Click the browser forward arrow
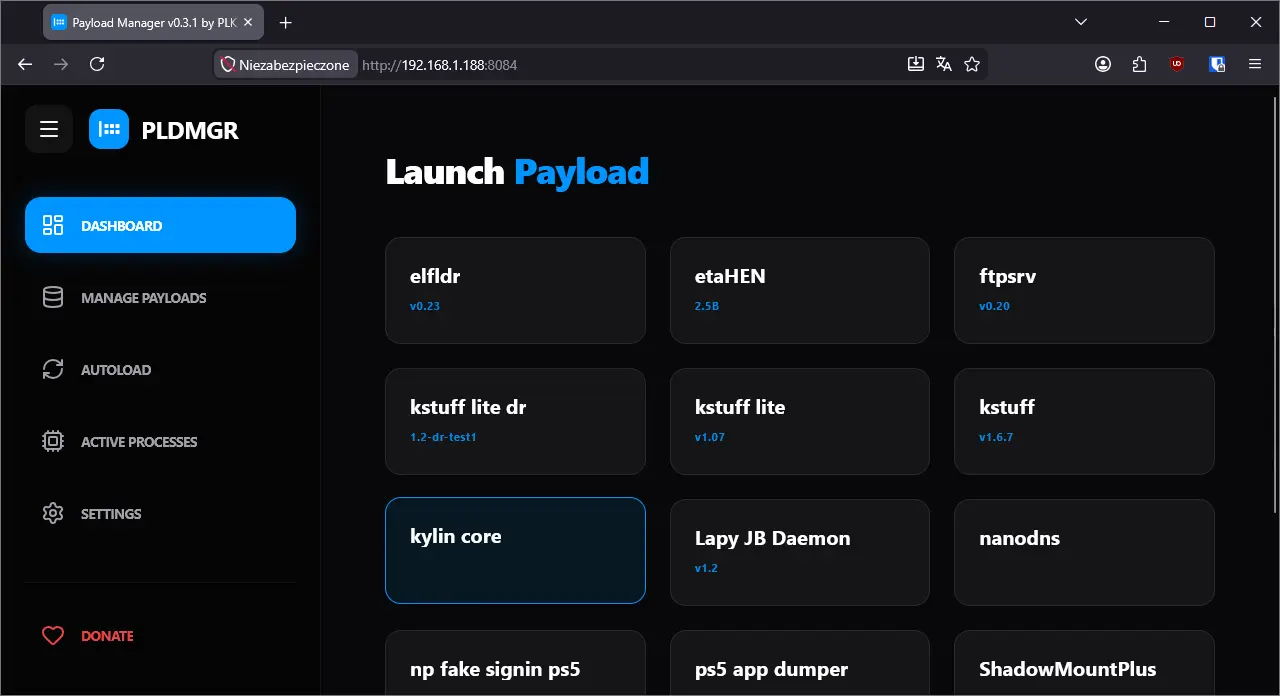This screenshot has height=696, width=1280. pos(61,64)
